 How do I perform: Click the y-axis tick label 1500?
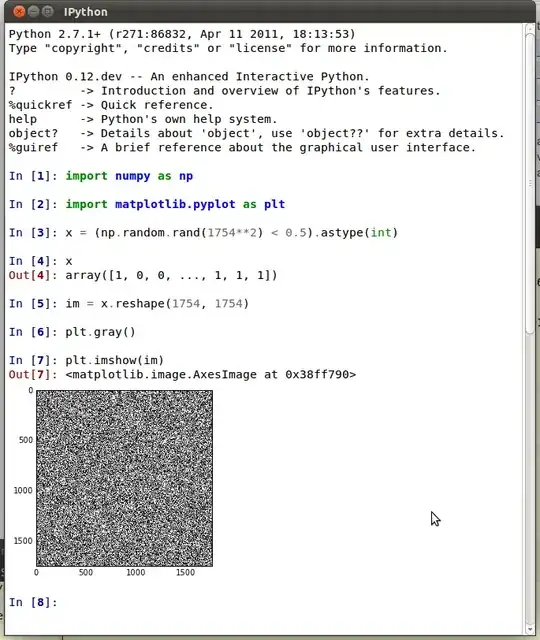[23, 541]
